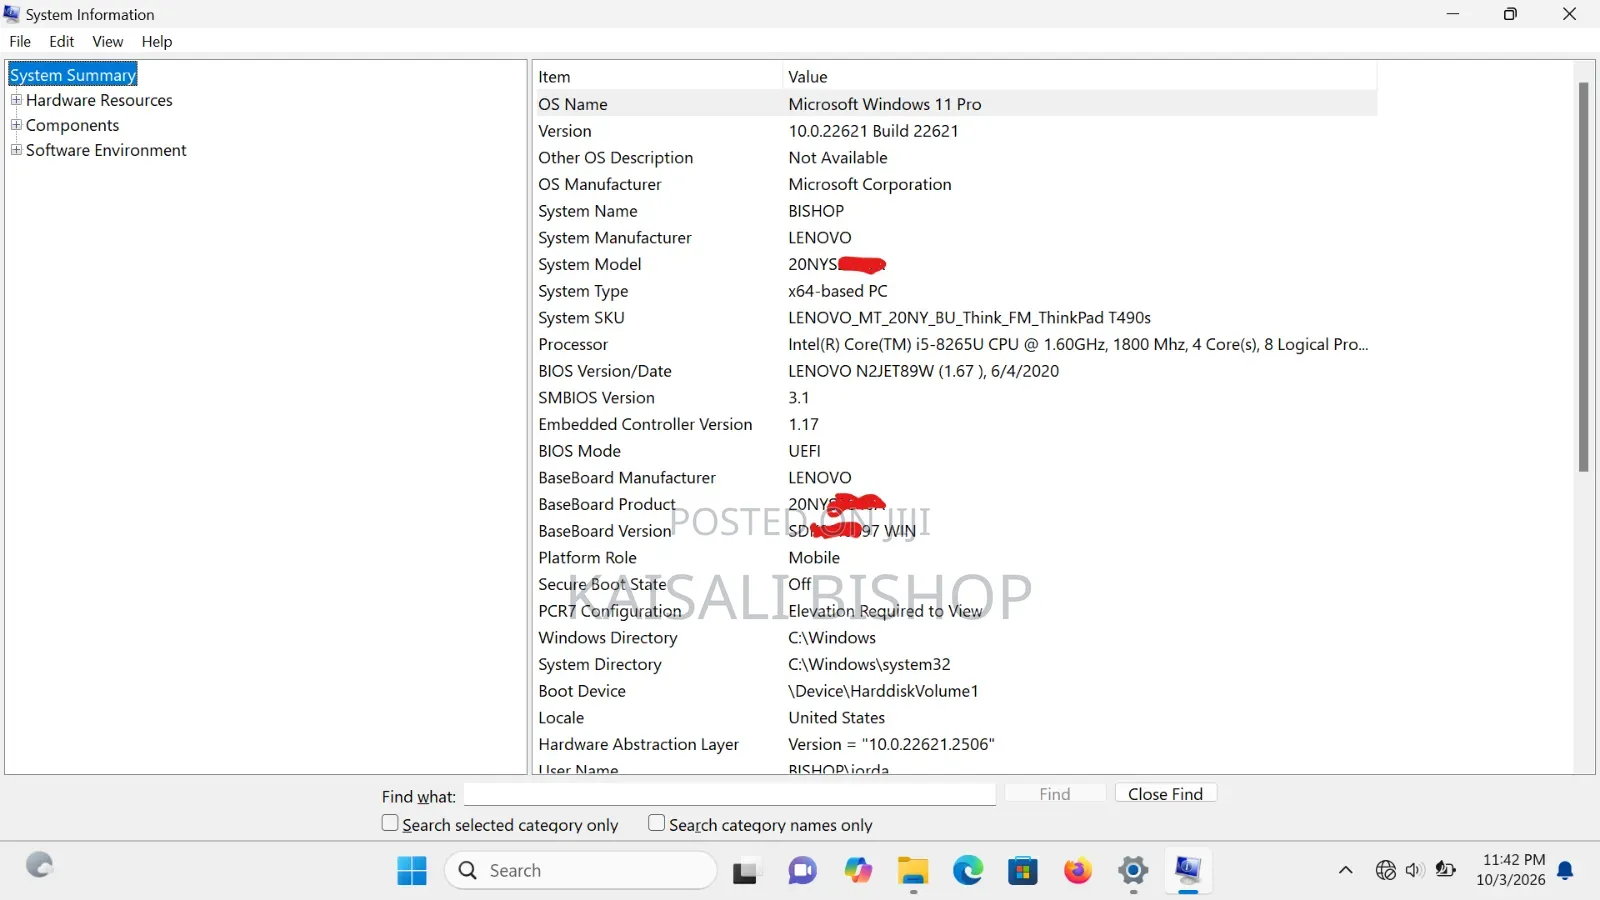Click the Find what input field
Image resolution: width=1600 pixels, height=900 pixels.
(x=730, y=794)
